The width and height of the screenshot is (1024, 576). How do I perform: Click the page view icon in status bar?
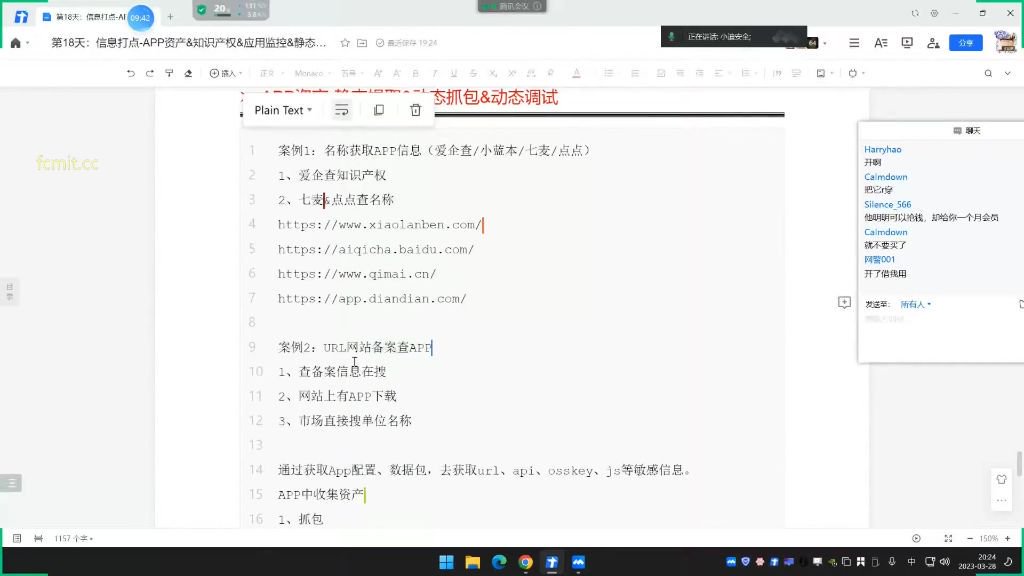(17, 538)
